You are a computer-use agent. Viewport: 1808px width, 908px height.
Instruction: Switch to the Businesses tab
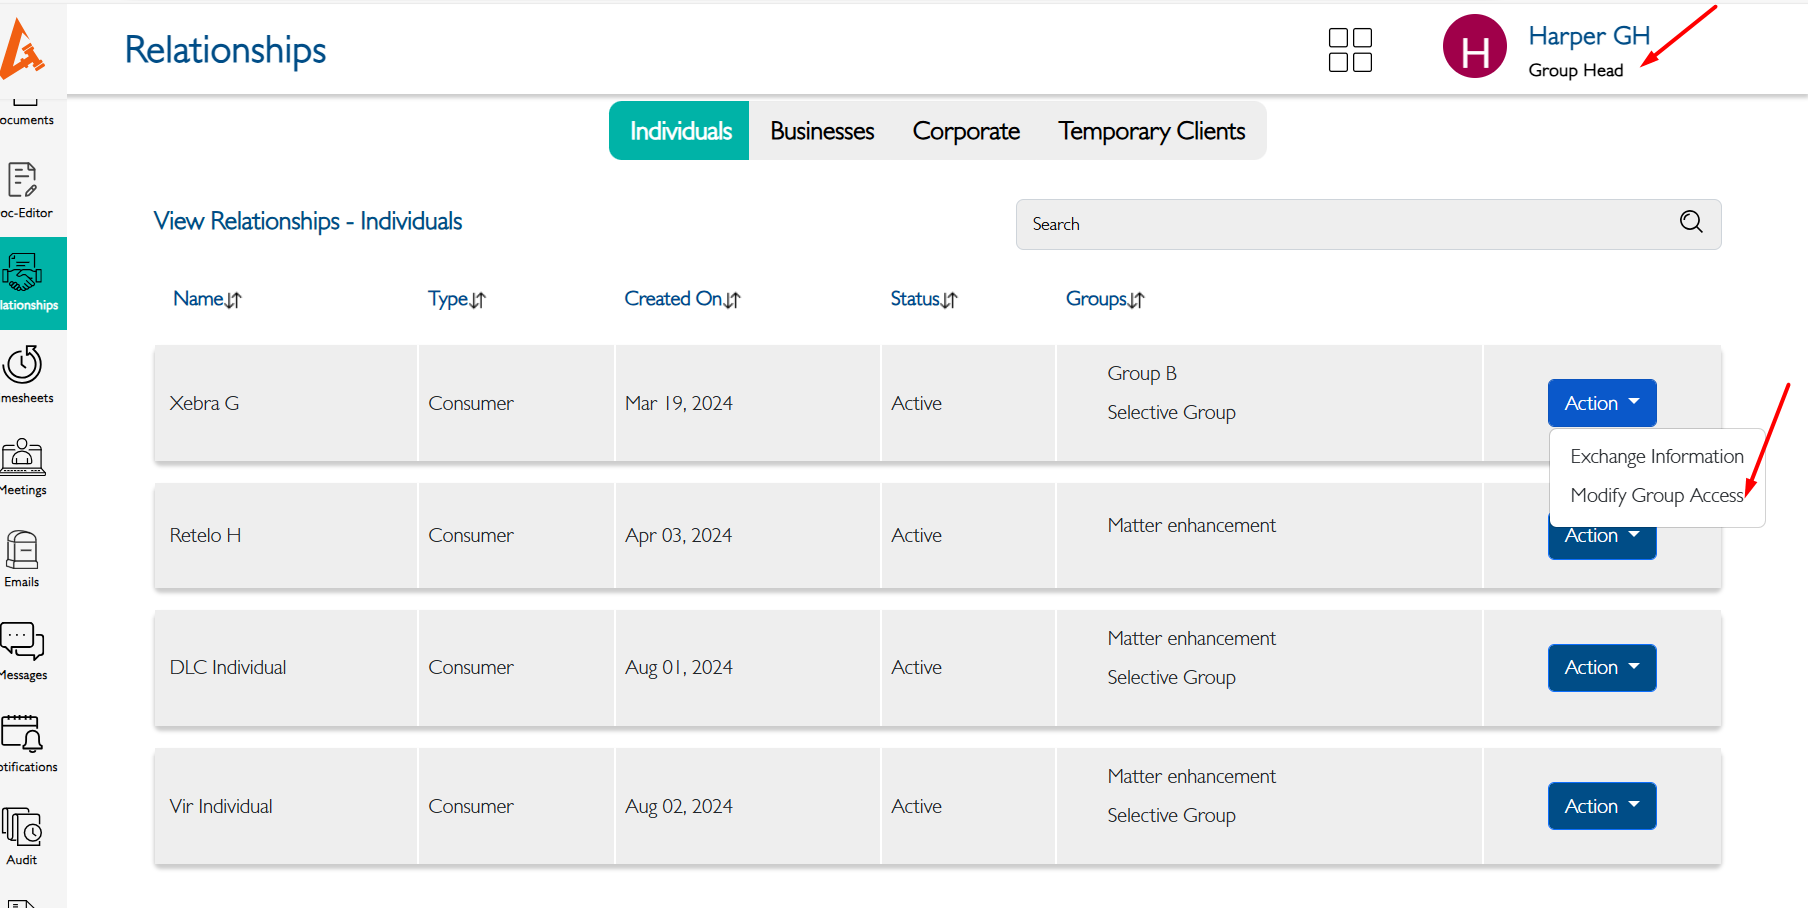coord(820,130)
